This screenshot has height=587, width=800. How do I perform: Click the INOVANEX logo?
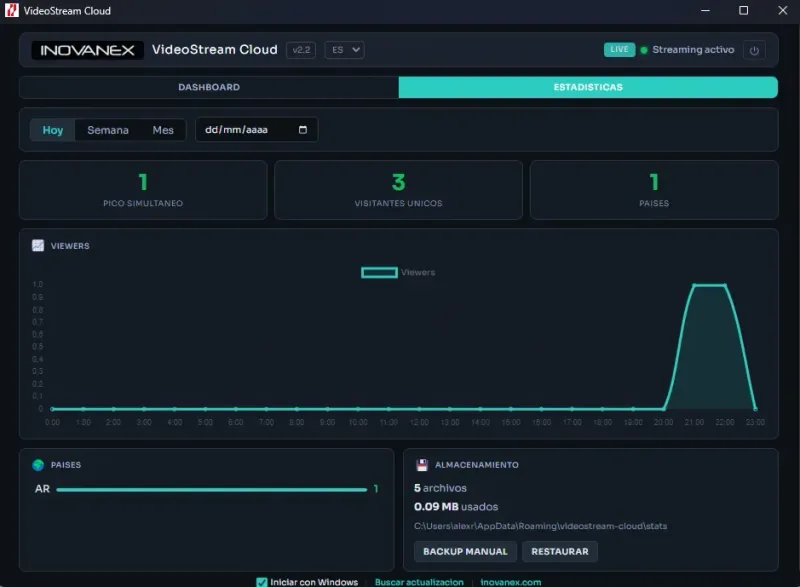(x=87, y=50)
